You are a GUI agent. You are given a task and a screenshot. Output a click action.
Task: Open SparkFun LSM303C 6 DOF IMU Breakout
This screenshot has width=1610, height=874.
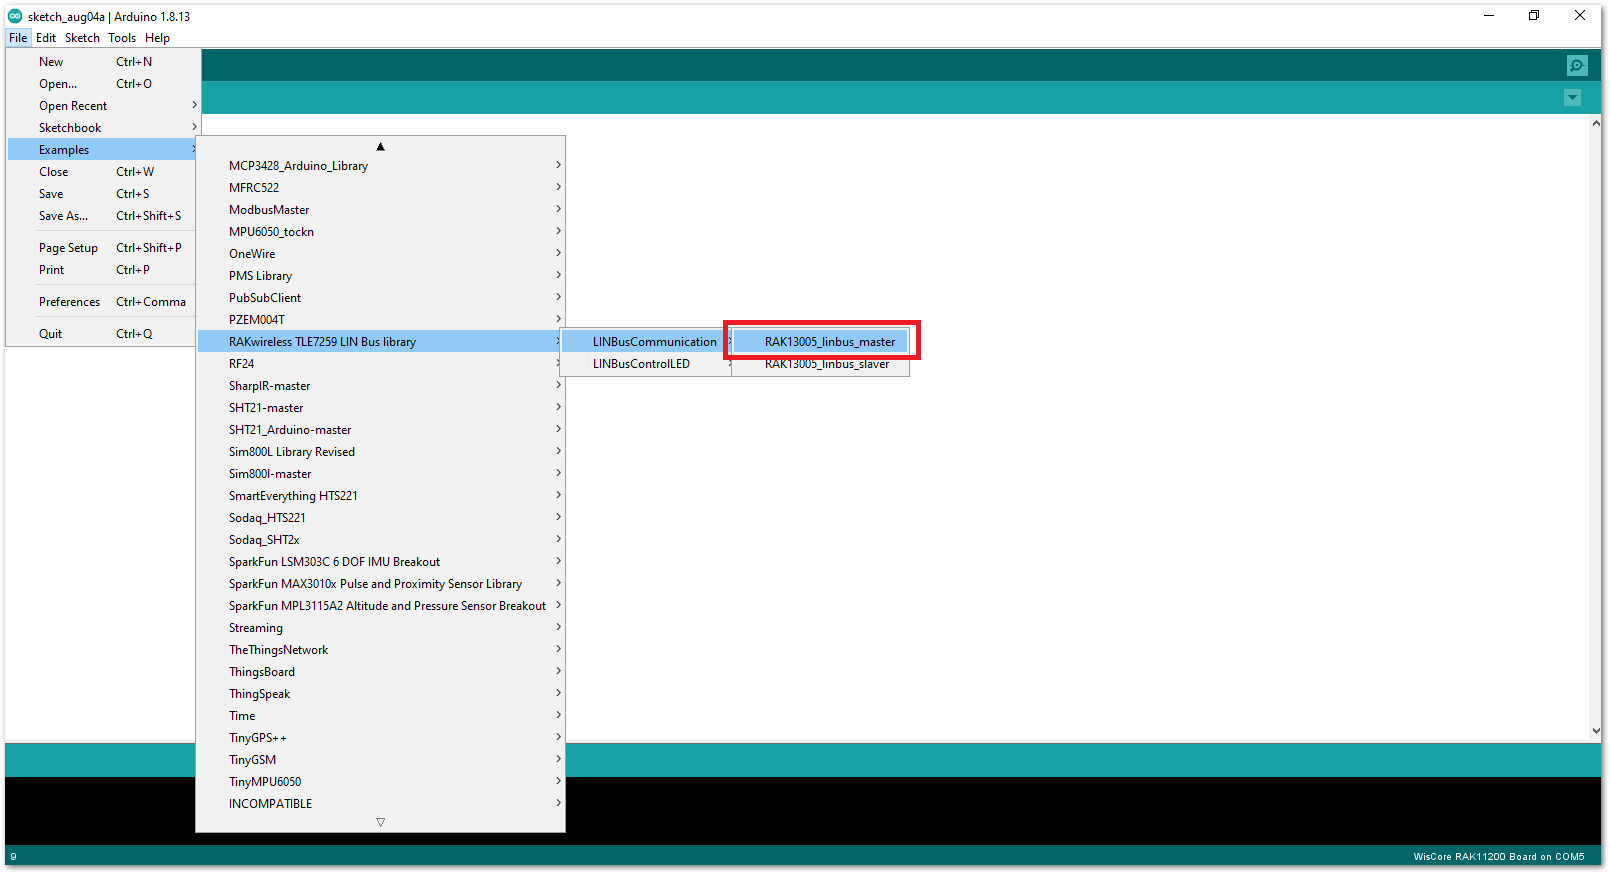[381, 562]
